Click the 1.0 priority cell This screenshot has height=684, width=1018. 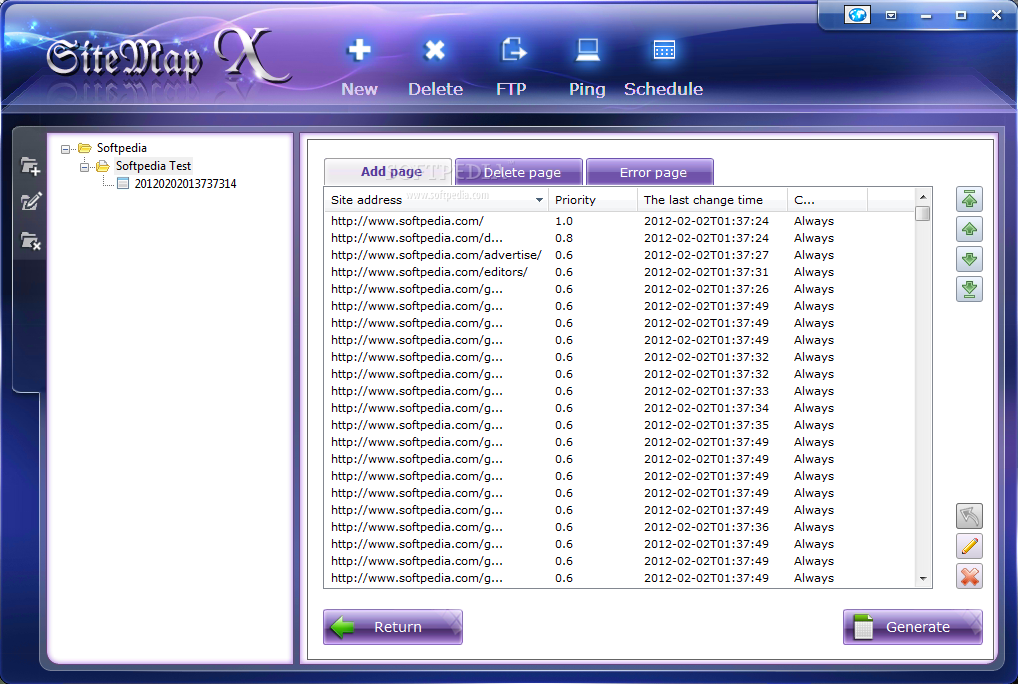point(564,221)
